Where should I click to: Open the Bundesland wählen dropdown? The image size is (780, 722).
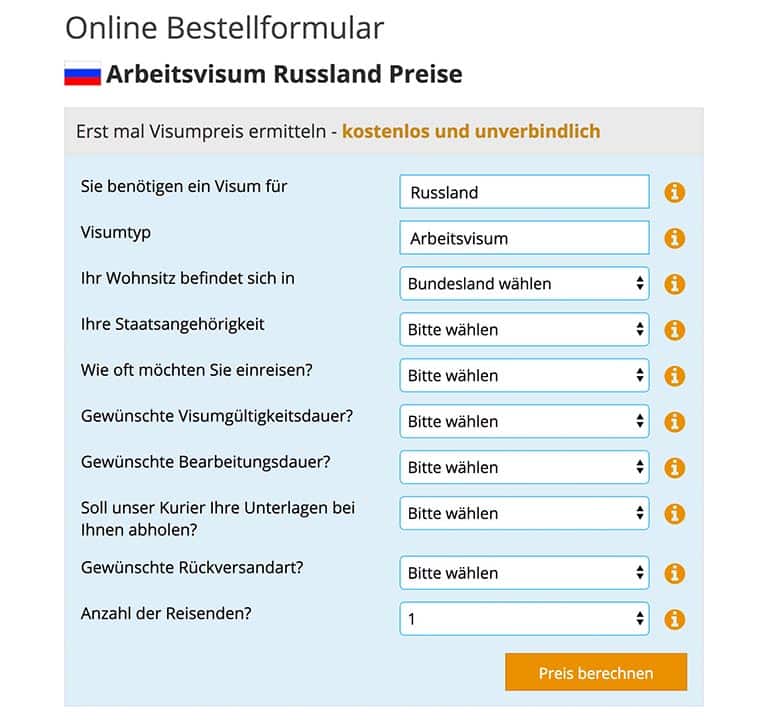click(524, 284)
